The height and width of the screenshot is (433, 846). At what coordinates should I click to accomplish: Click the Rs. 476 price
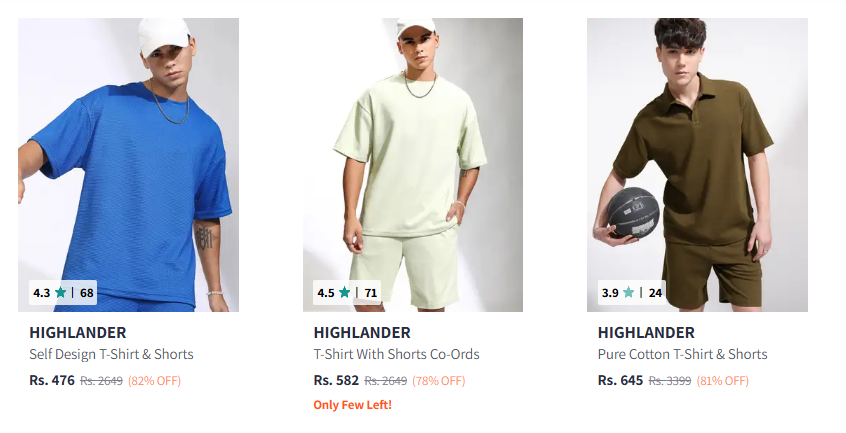(52, 380)
